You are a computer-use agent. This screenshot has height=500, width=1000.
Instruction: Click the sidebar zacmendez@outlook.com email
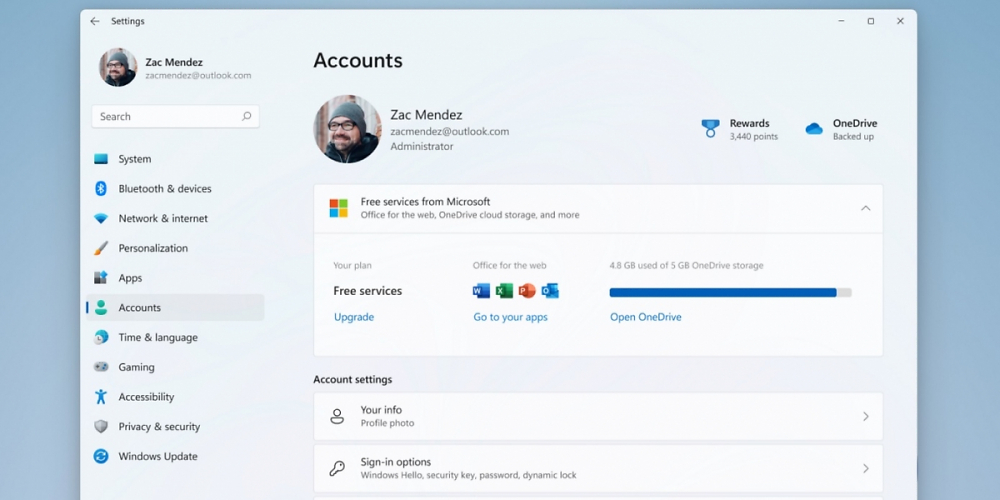pos(198,75)
